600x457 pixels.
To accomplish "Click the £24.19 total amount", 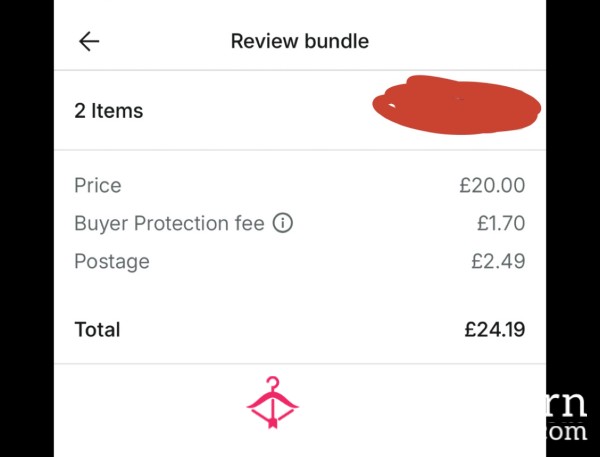I will 495,330.
